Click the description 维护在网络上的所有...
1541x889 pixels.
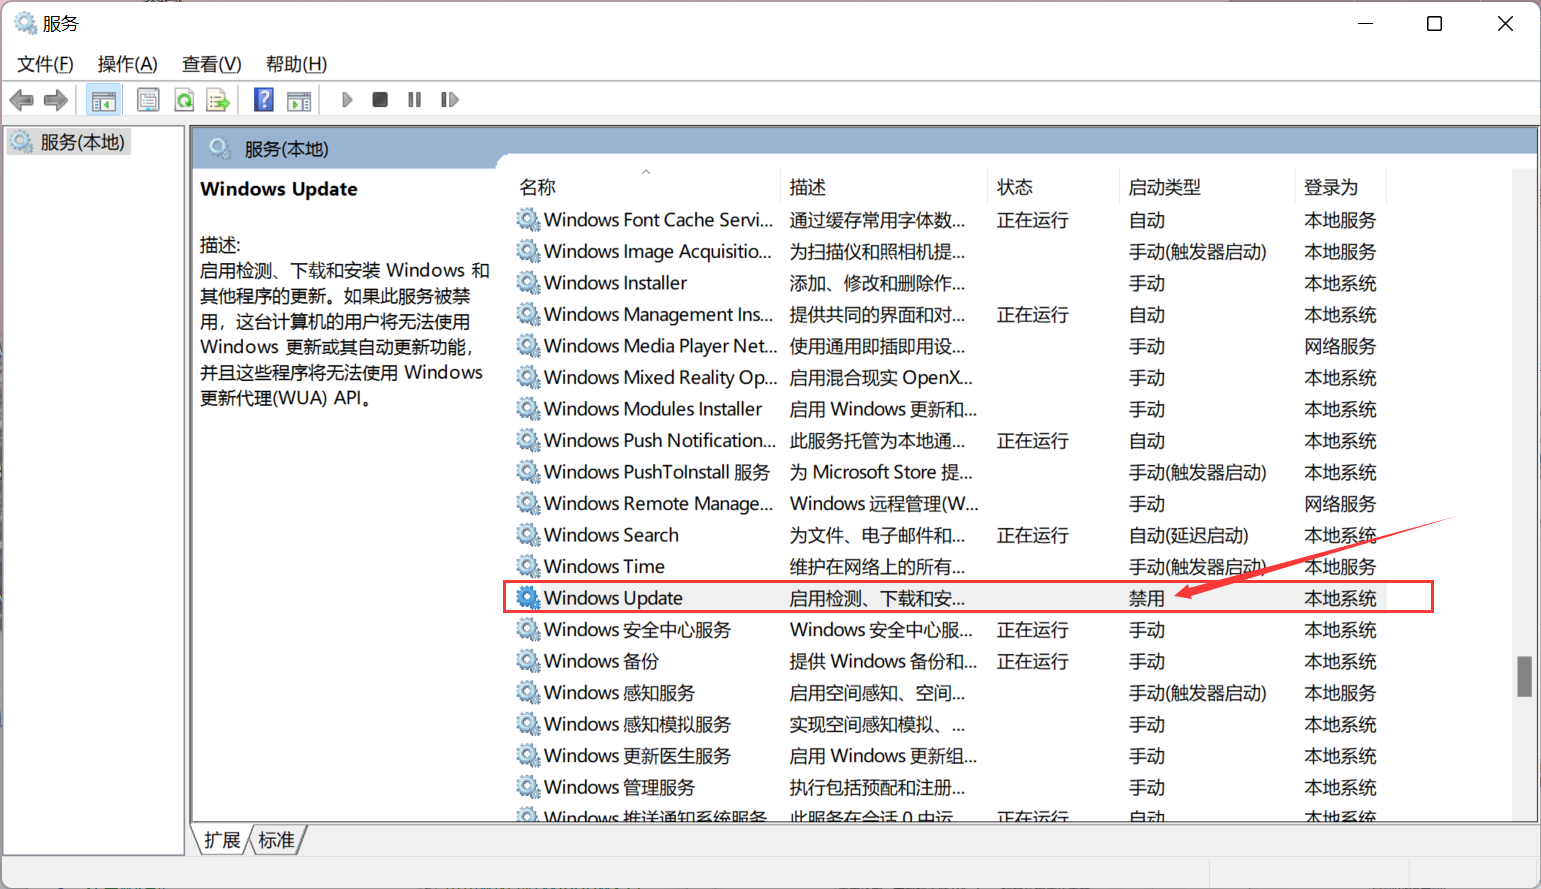tap(877, 566)
